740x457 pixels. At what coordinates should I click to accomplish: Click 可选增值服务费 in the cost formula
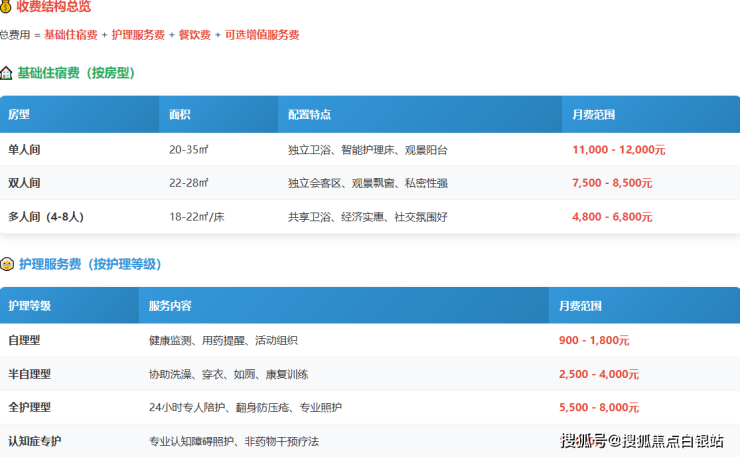tap(262, 35)
